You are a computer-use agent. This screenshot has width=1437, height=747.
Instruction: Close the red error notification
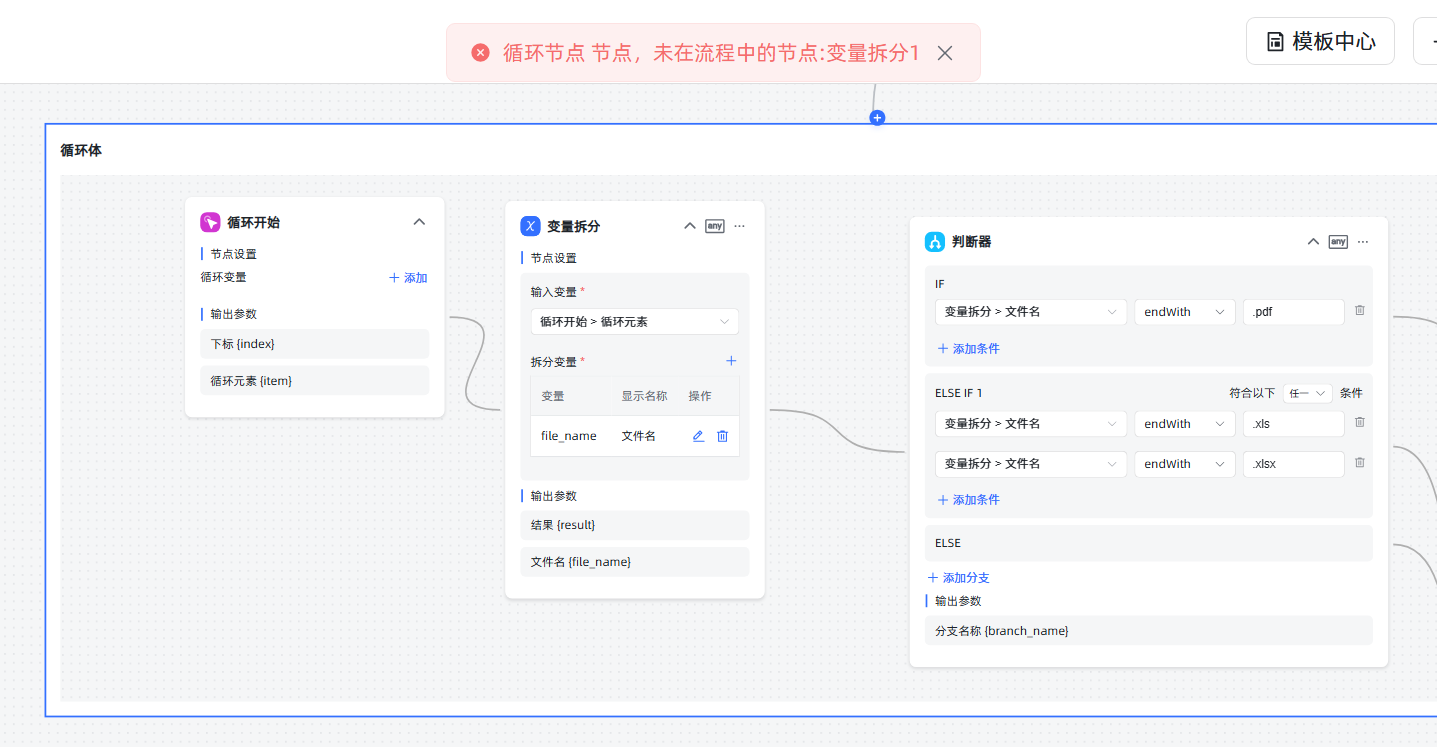(x=945, y=53)
